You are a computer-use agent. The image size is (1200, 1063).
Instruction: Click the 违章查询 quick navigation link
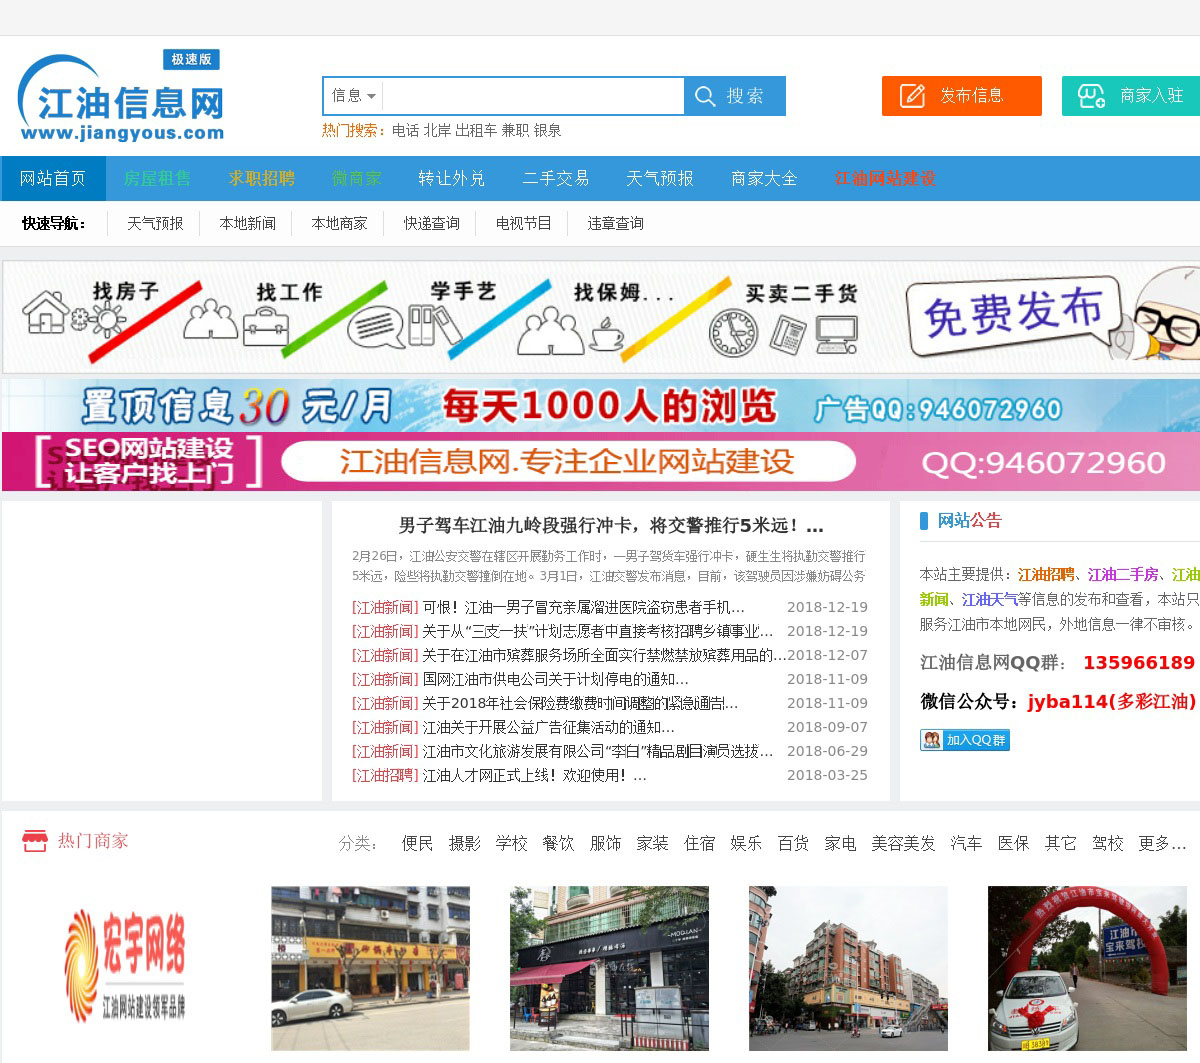[615, 223]
